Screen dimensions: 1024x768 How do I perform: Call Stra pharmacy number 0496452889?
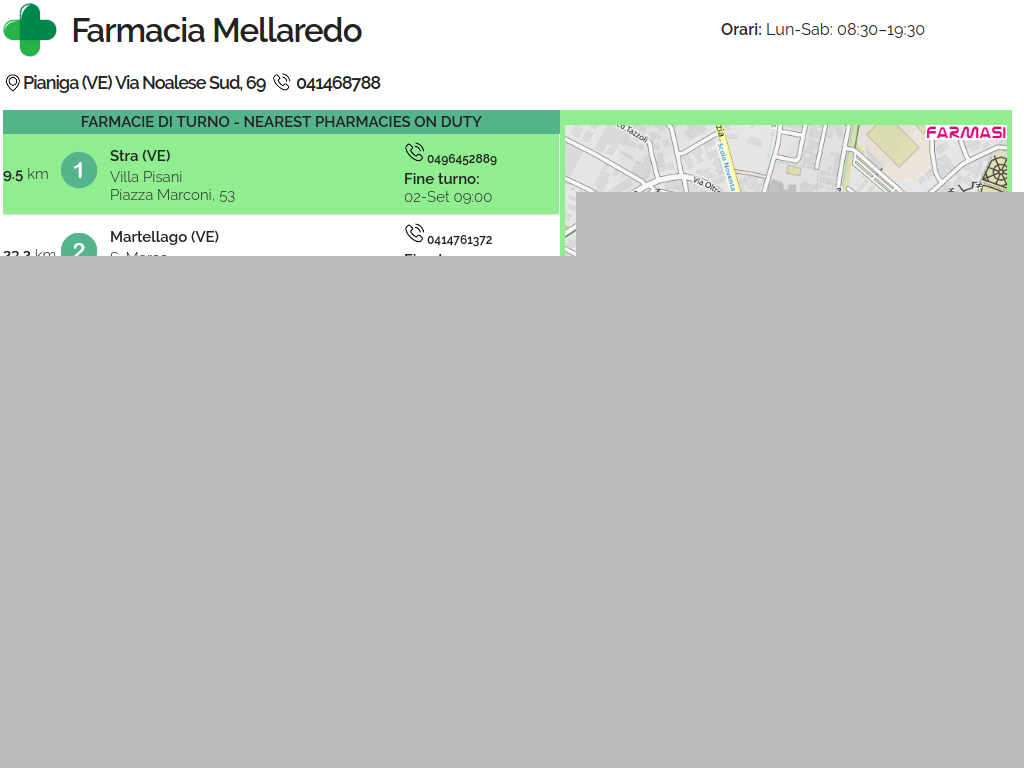tap(461, 159)
